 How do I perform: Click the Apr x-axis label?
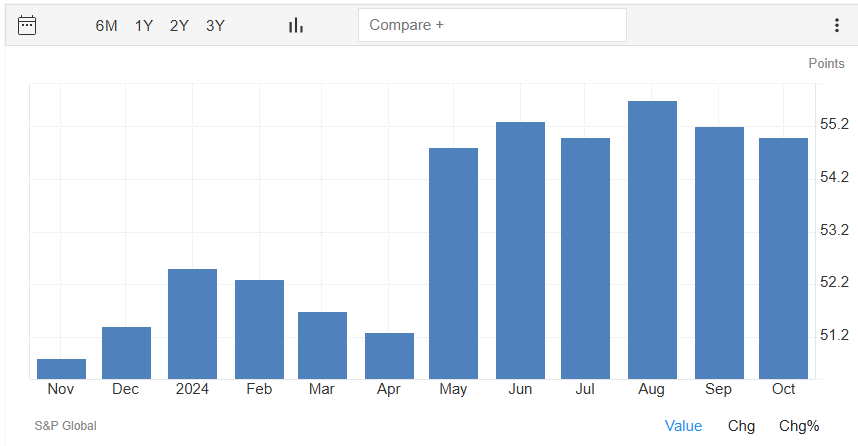pos(389,390)
